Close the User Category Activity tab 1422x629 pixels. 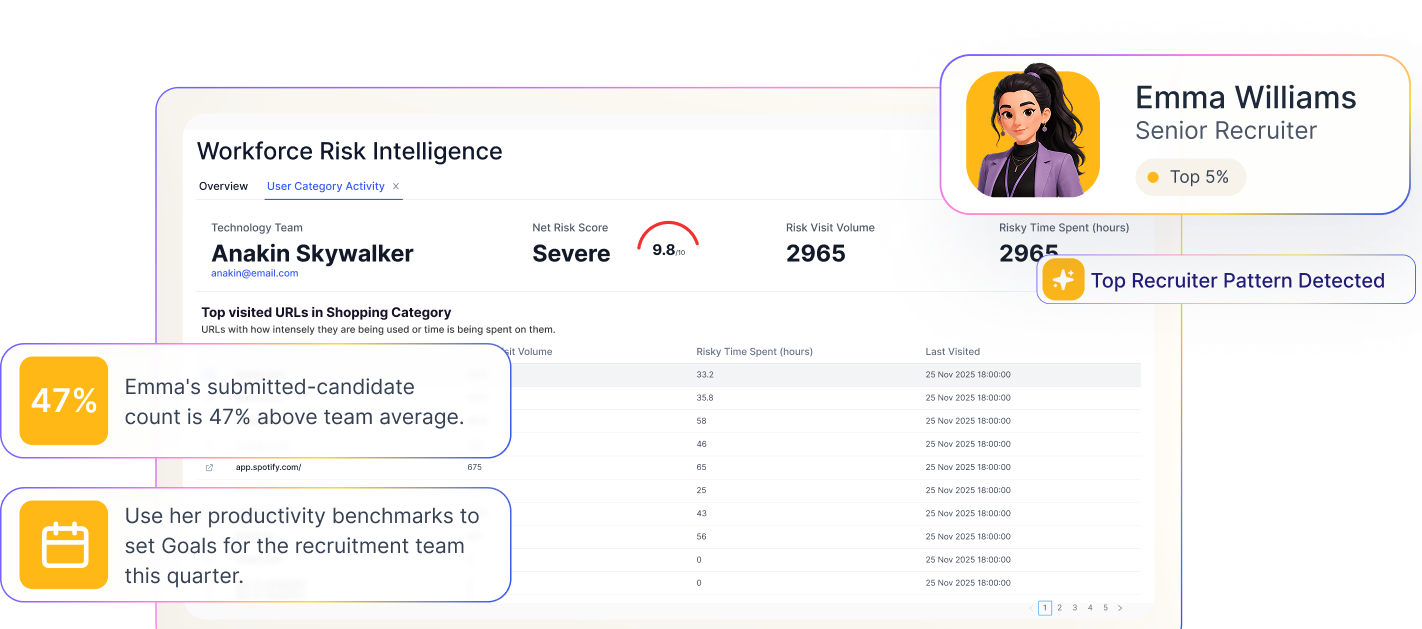pyautogui.click(x=396, y=186)
